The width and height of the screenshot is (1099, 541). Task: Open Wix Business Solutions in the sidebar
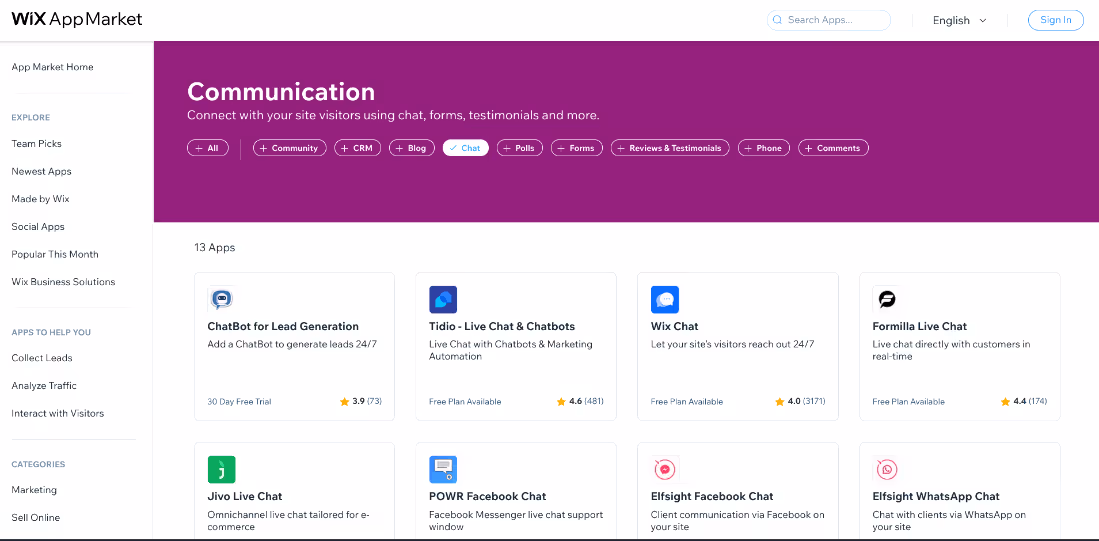63,282
